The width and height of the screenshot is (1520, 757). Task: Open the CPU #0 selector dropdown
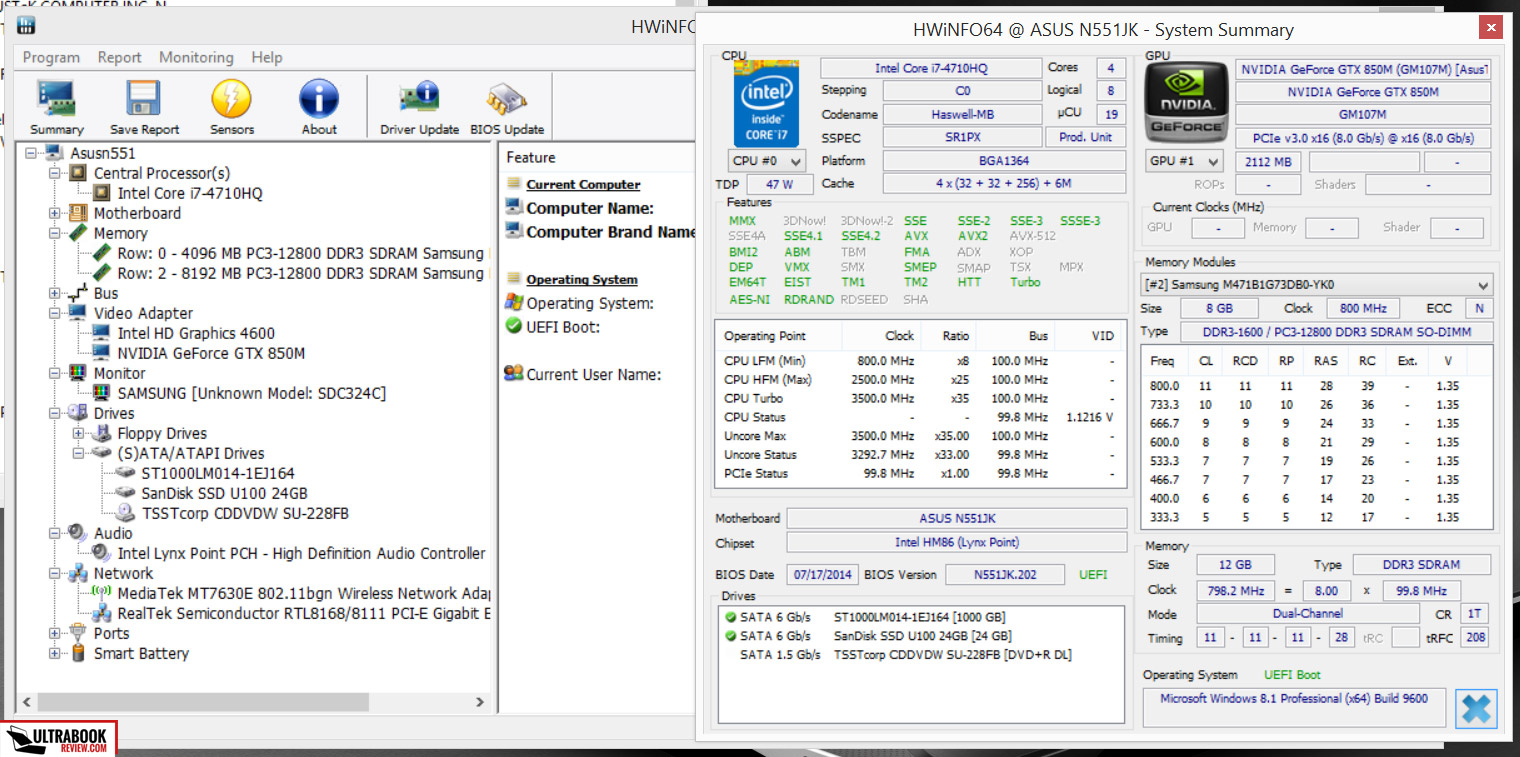click(x=767, y=161)
